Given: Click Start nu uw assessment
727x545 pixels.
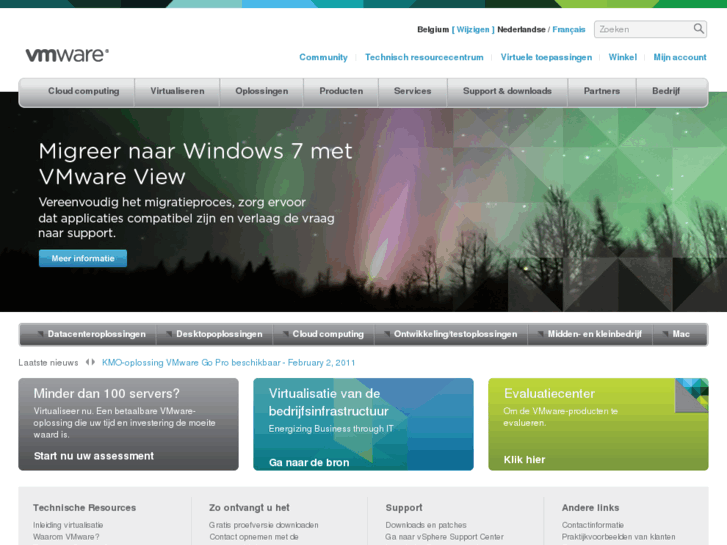Looking at the screenshot, I should [94, 456].
